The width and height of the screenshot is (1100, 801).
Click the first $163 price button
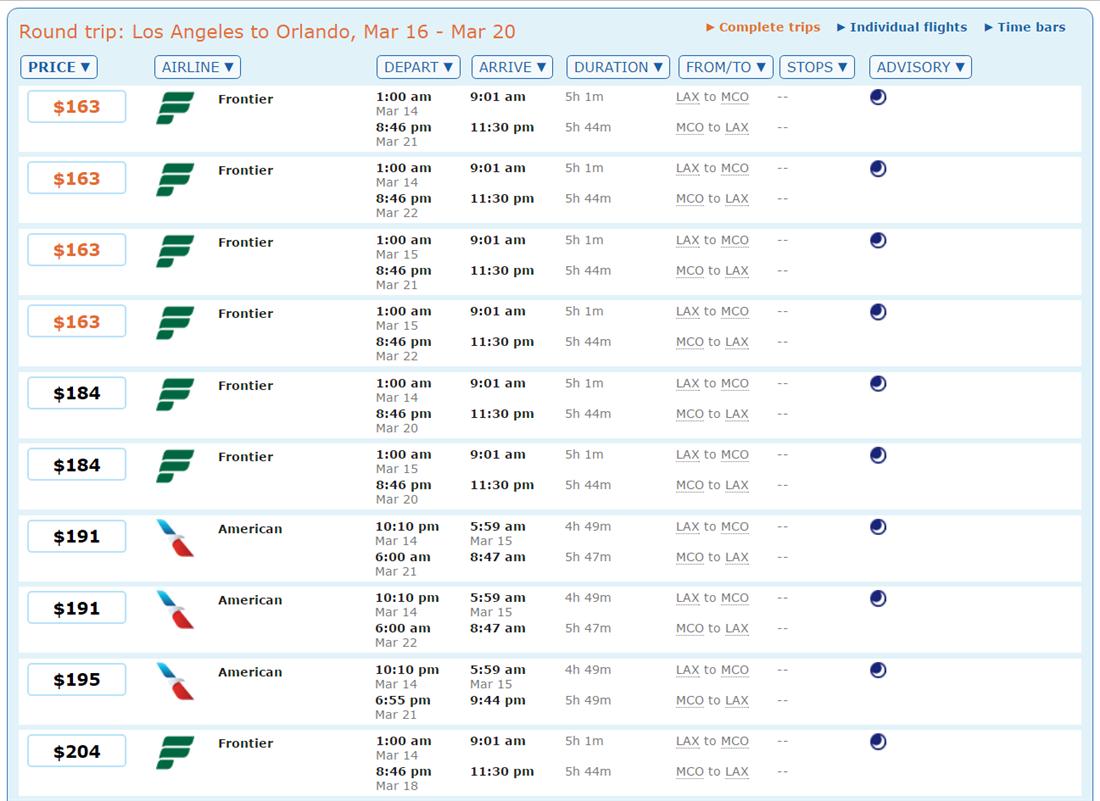coord(76,106)
